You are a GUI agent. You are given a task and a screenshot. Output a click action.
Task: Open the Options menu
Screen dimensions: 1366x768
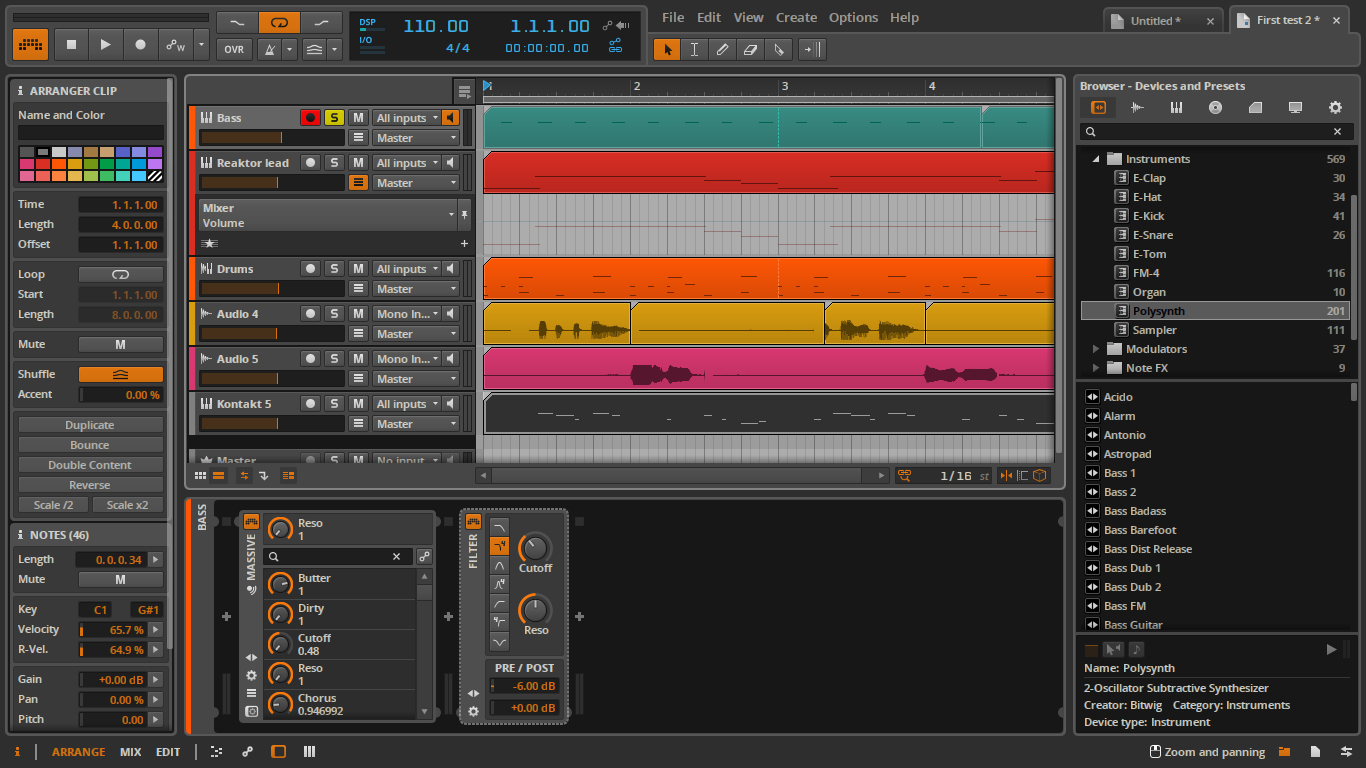click(x=852, y=17)
